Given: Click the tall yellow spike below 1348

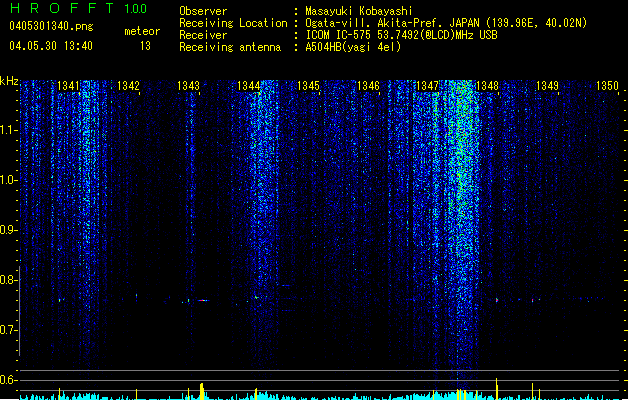Looking at the screenshot, I should pyautogui.click(x=497, y=388).
